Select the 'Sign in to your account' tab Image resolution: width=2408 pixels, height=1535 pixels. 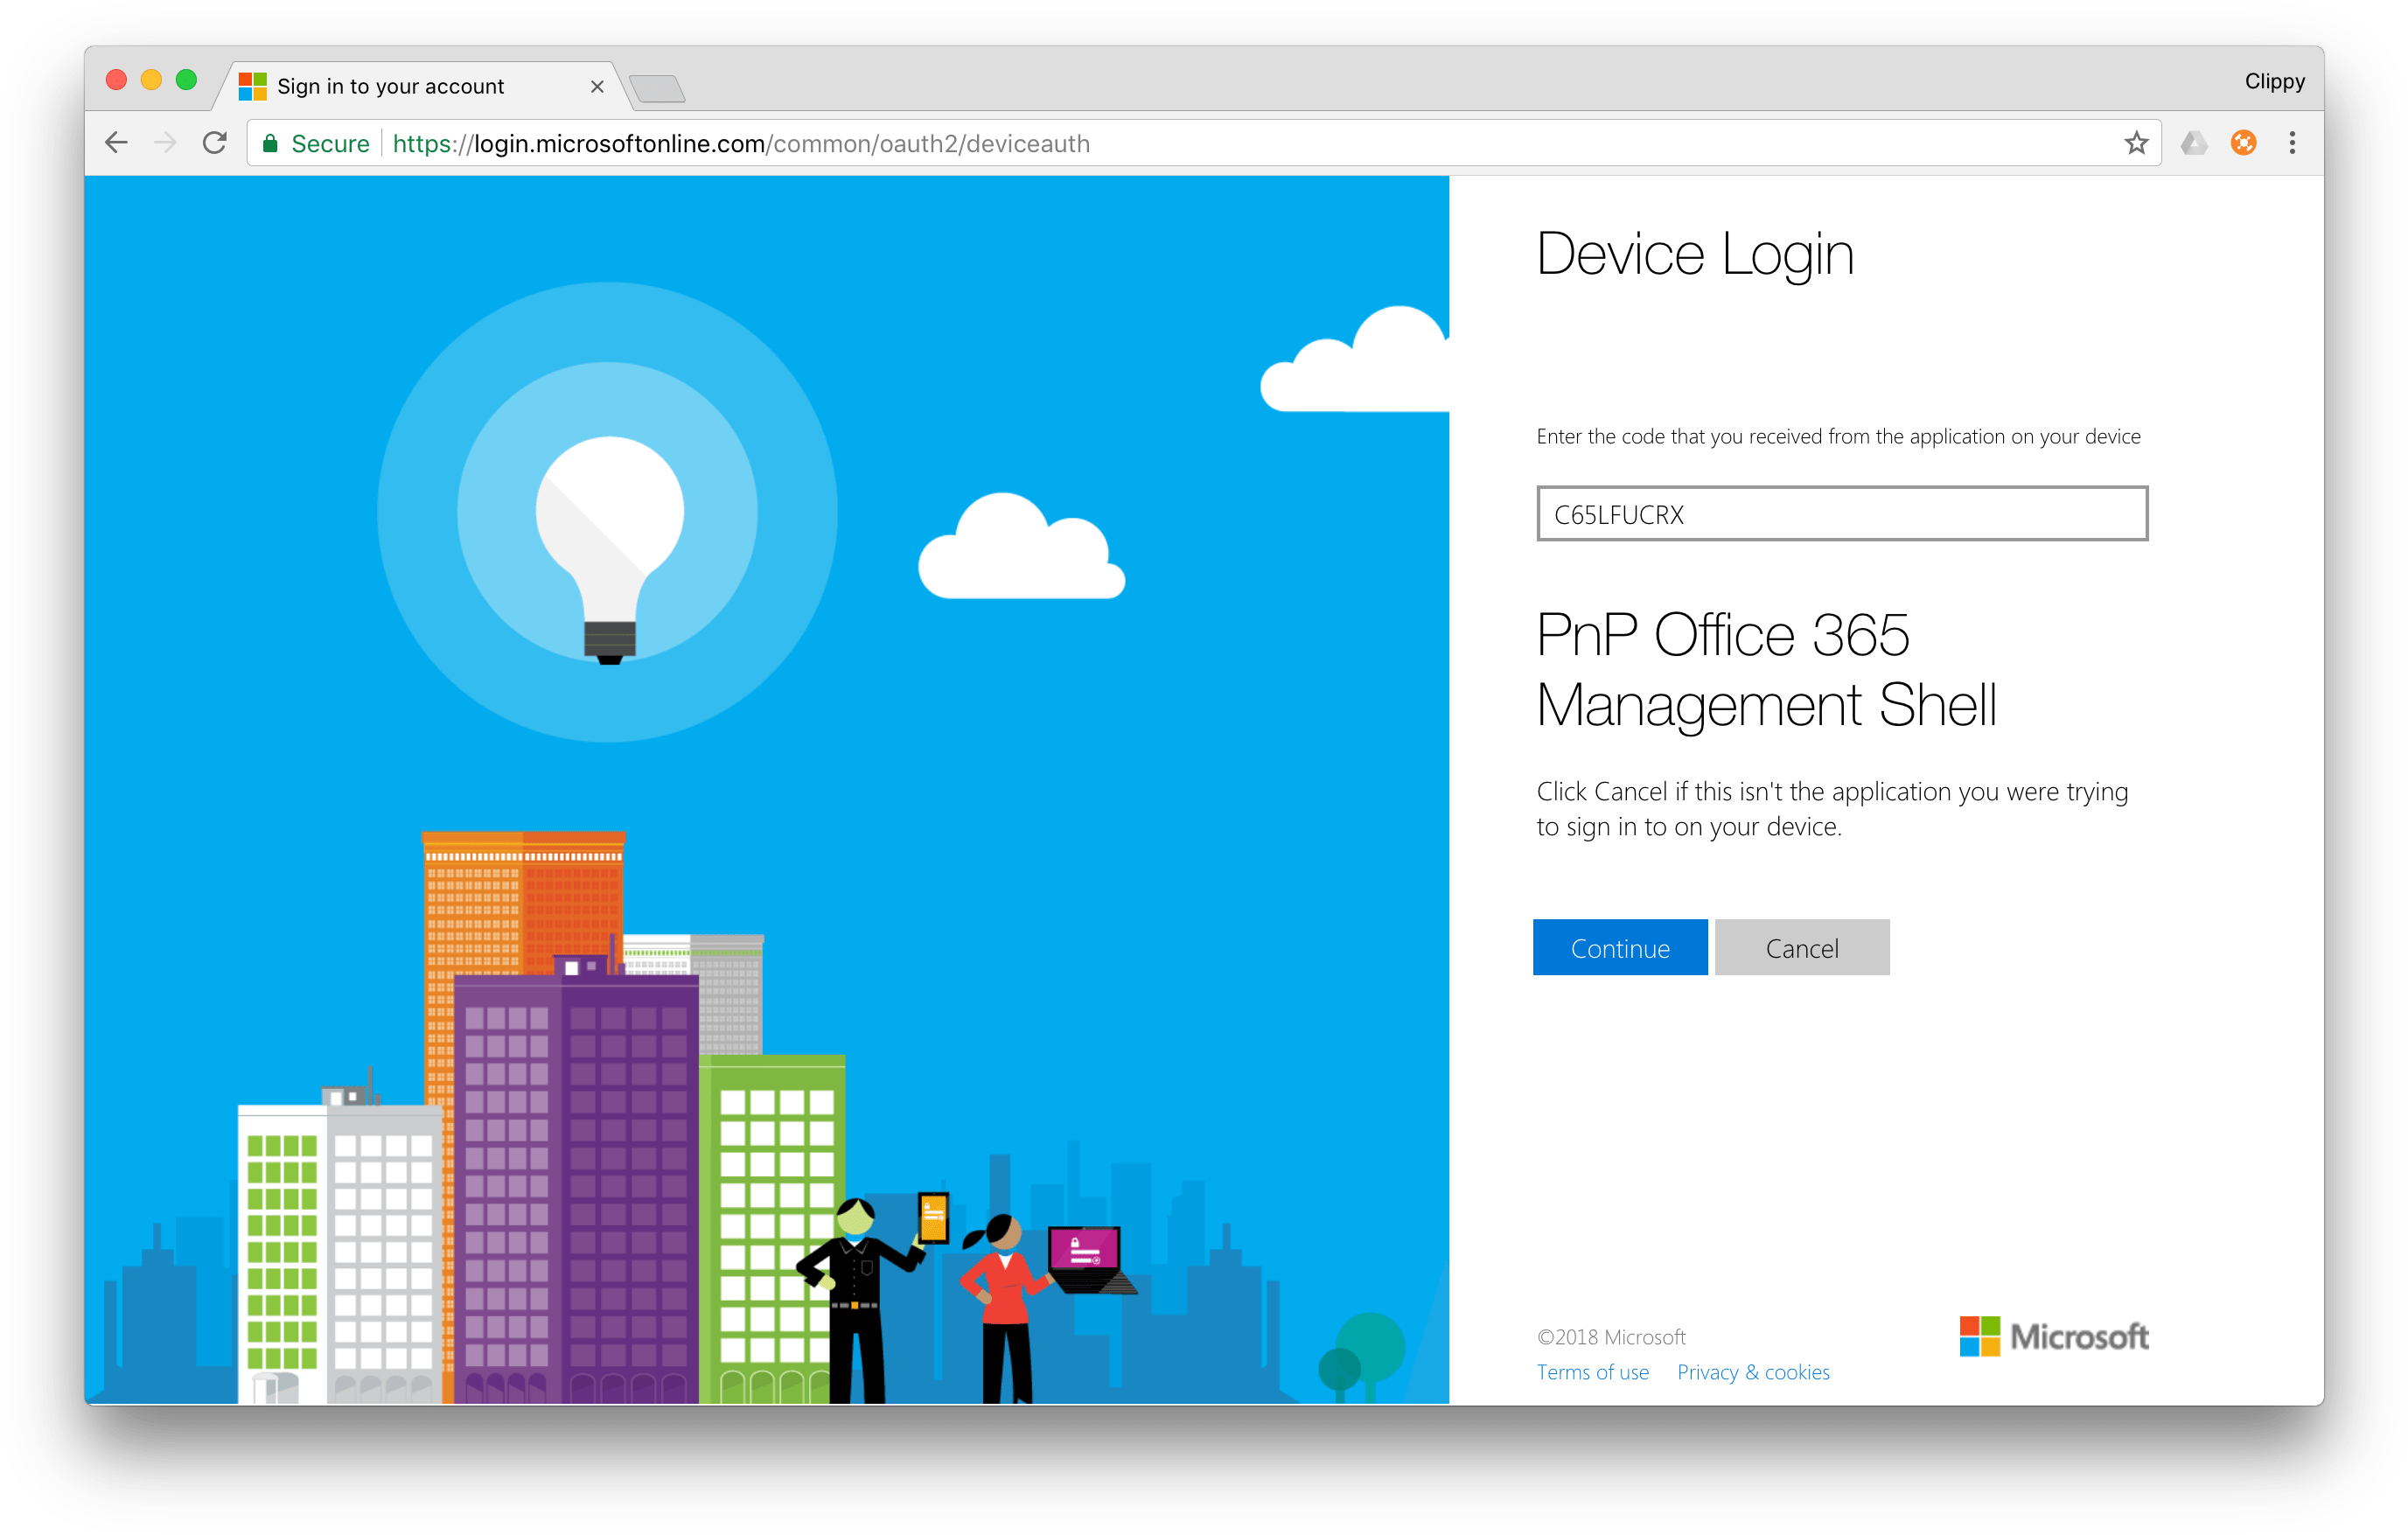(x=400, y=86)
